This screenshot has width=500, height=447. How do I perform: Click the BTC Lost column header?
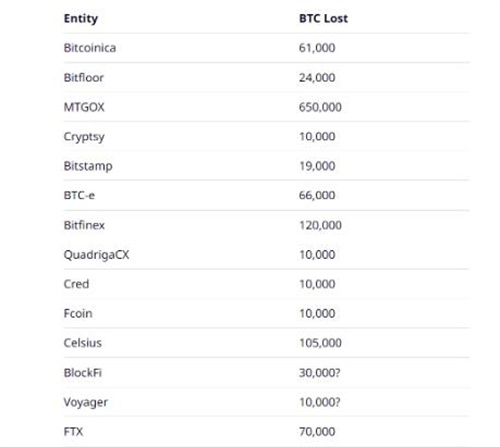[x=323, y=18]
